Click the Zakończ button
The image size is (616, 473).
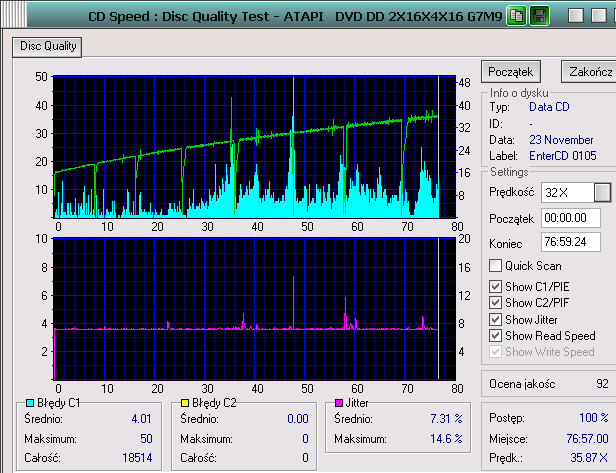click(x=589, y=72)
